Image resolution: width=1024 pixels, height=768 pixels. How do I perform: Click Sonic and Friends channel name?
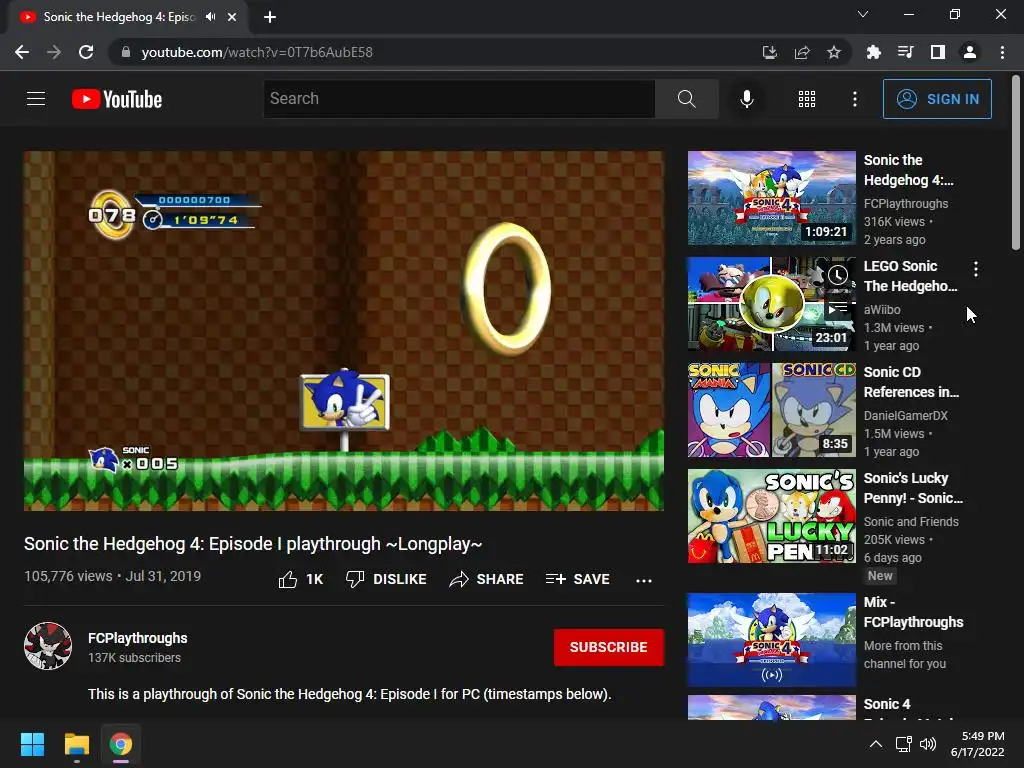click(911, 521)
